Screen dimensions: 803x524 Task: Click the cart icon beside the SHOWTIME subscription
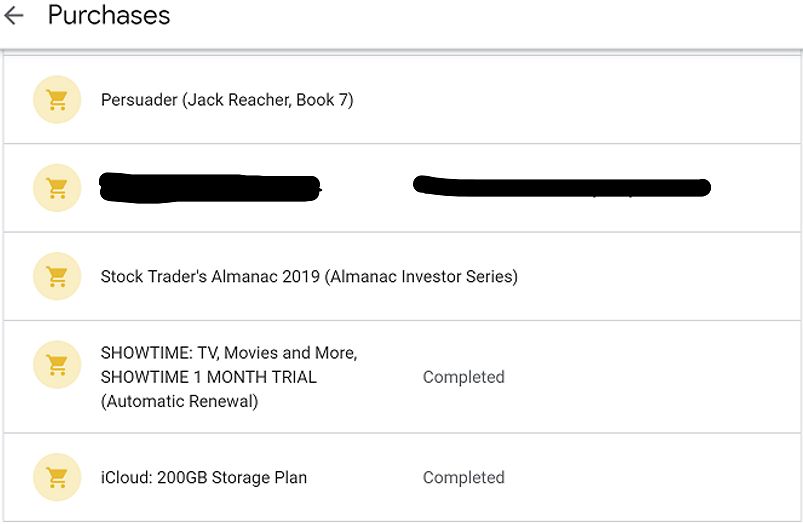click(x=57, y=365)
